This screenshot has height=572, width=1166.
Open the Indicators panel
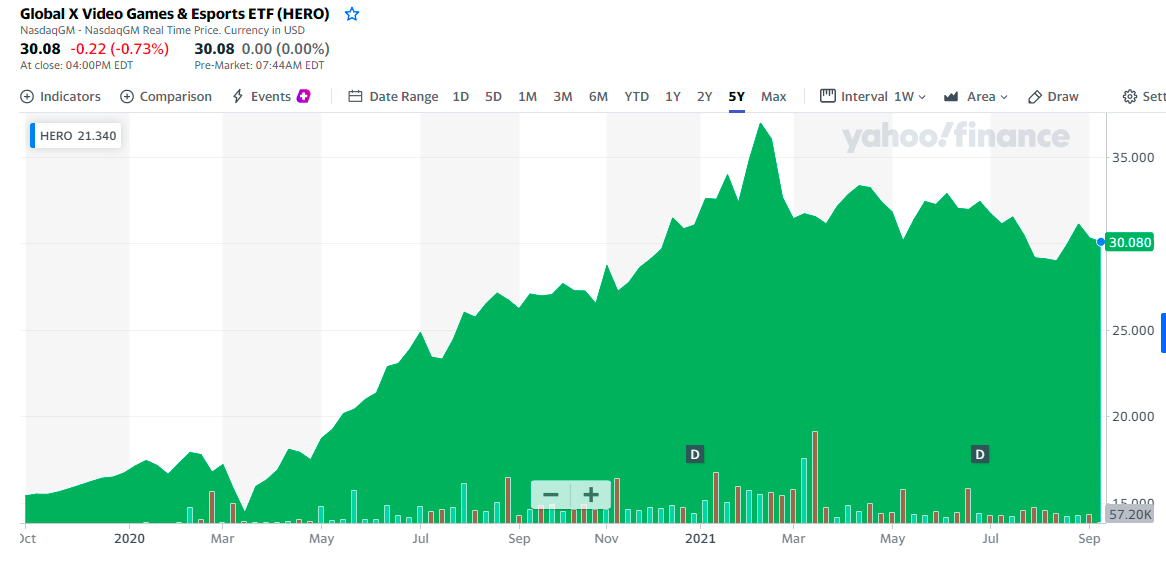point(60,97)
